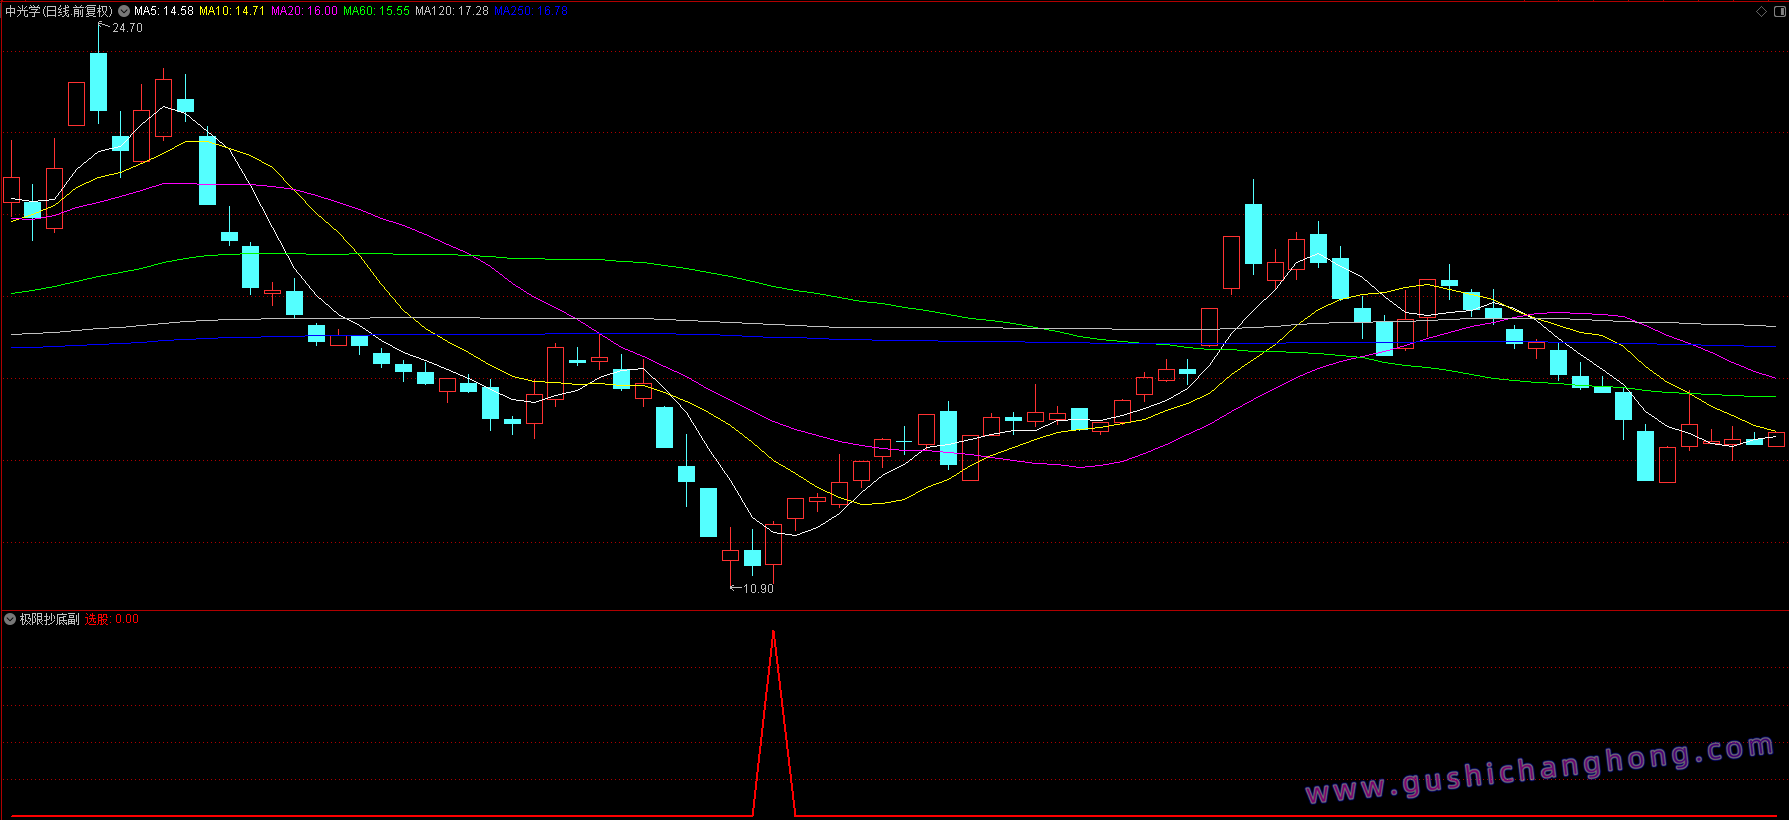Click the red signal spike peak in sub-chart
The height and width of the screenshot is (820, 1789).
pyautogui.click(x=773, y=632)
